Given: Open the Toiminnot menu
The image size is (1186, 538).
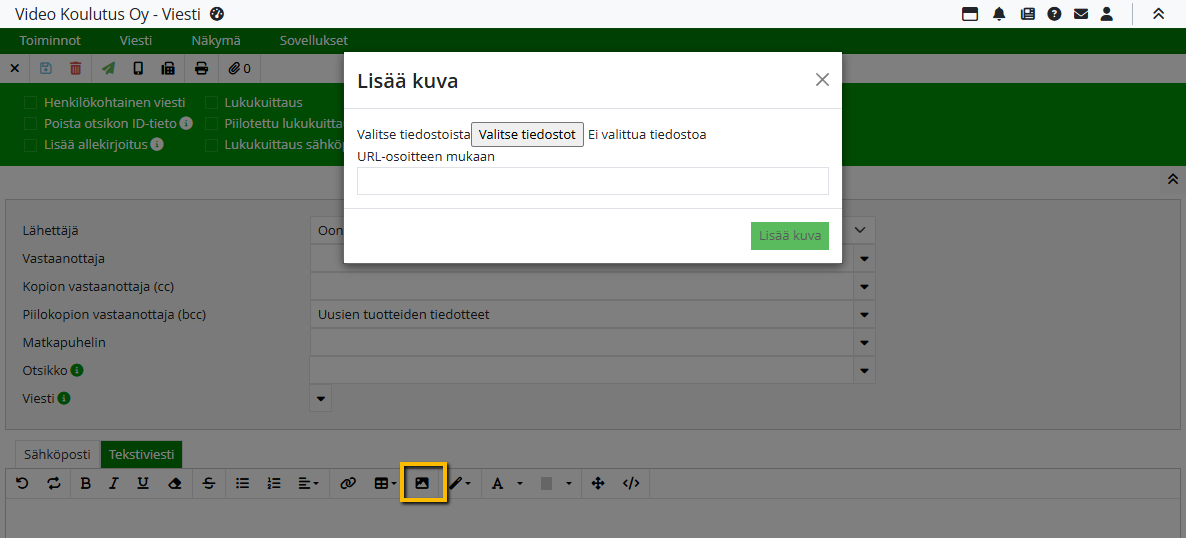Looking at the screenshot, I should click(x=50, y=41).
